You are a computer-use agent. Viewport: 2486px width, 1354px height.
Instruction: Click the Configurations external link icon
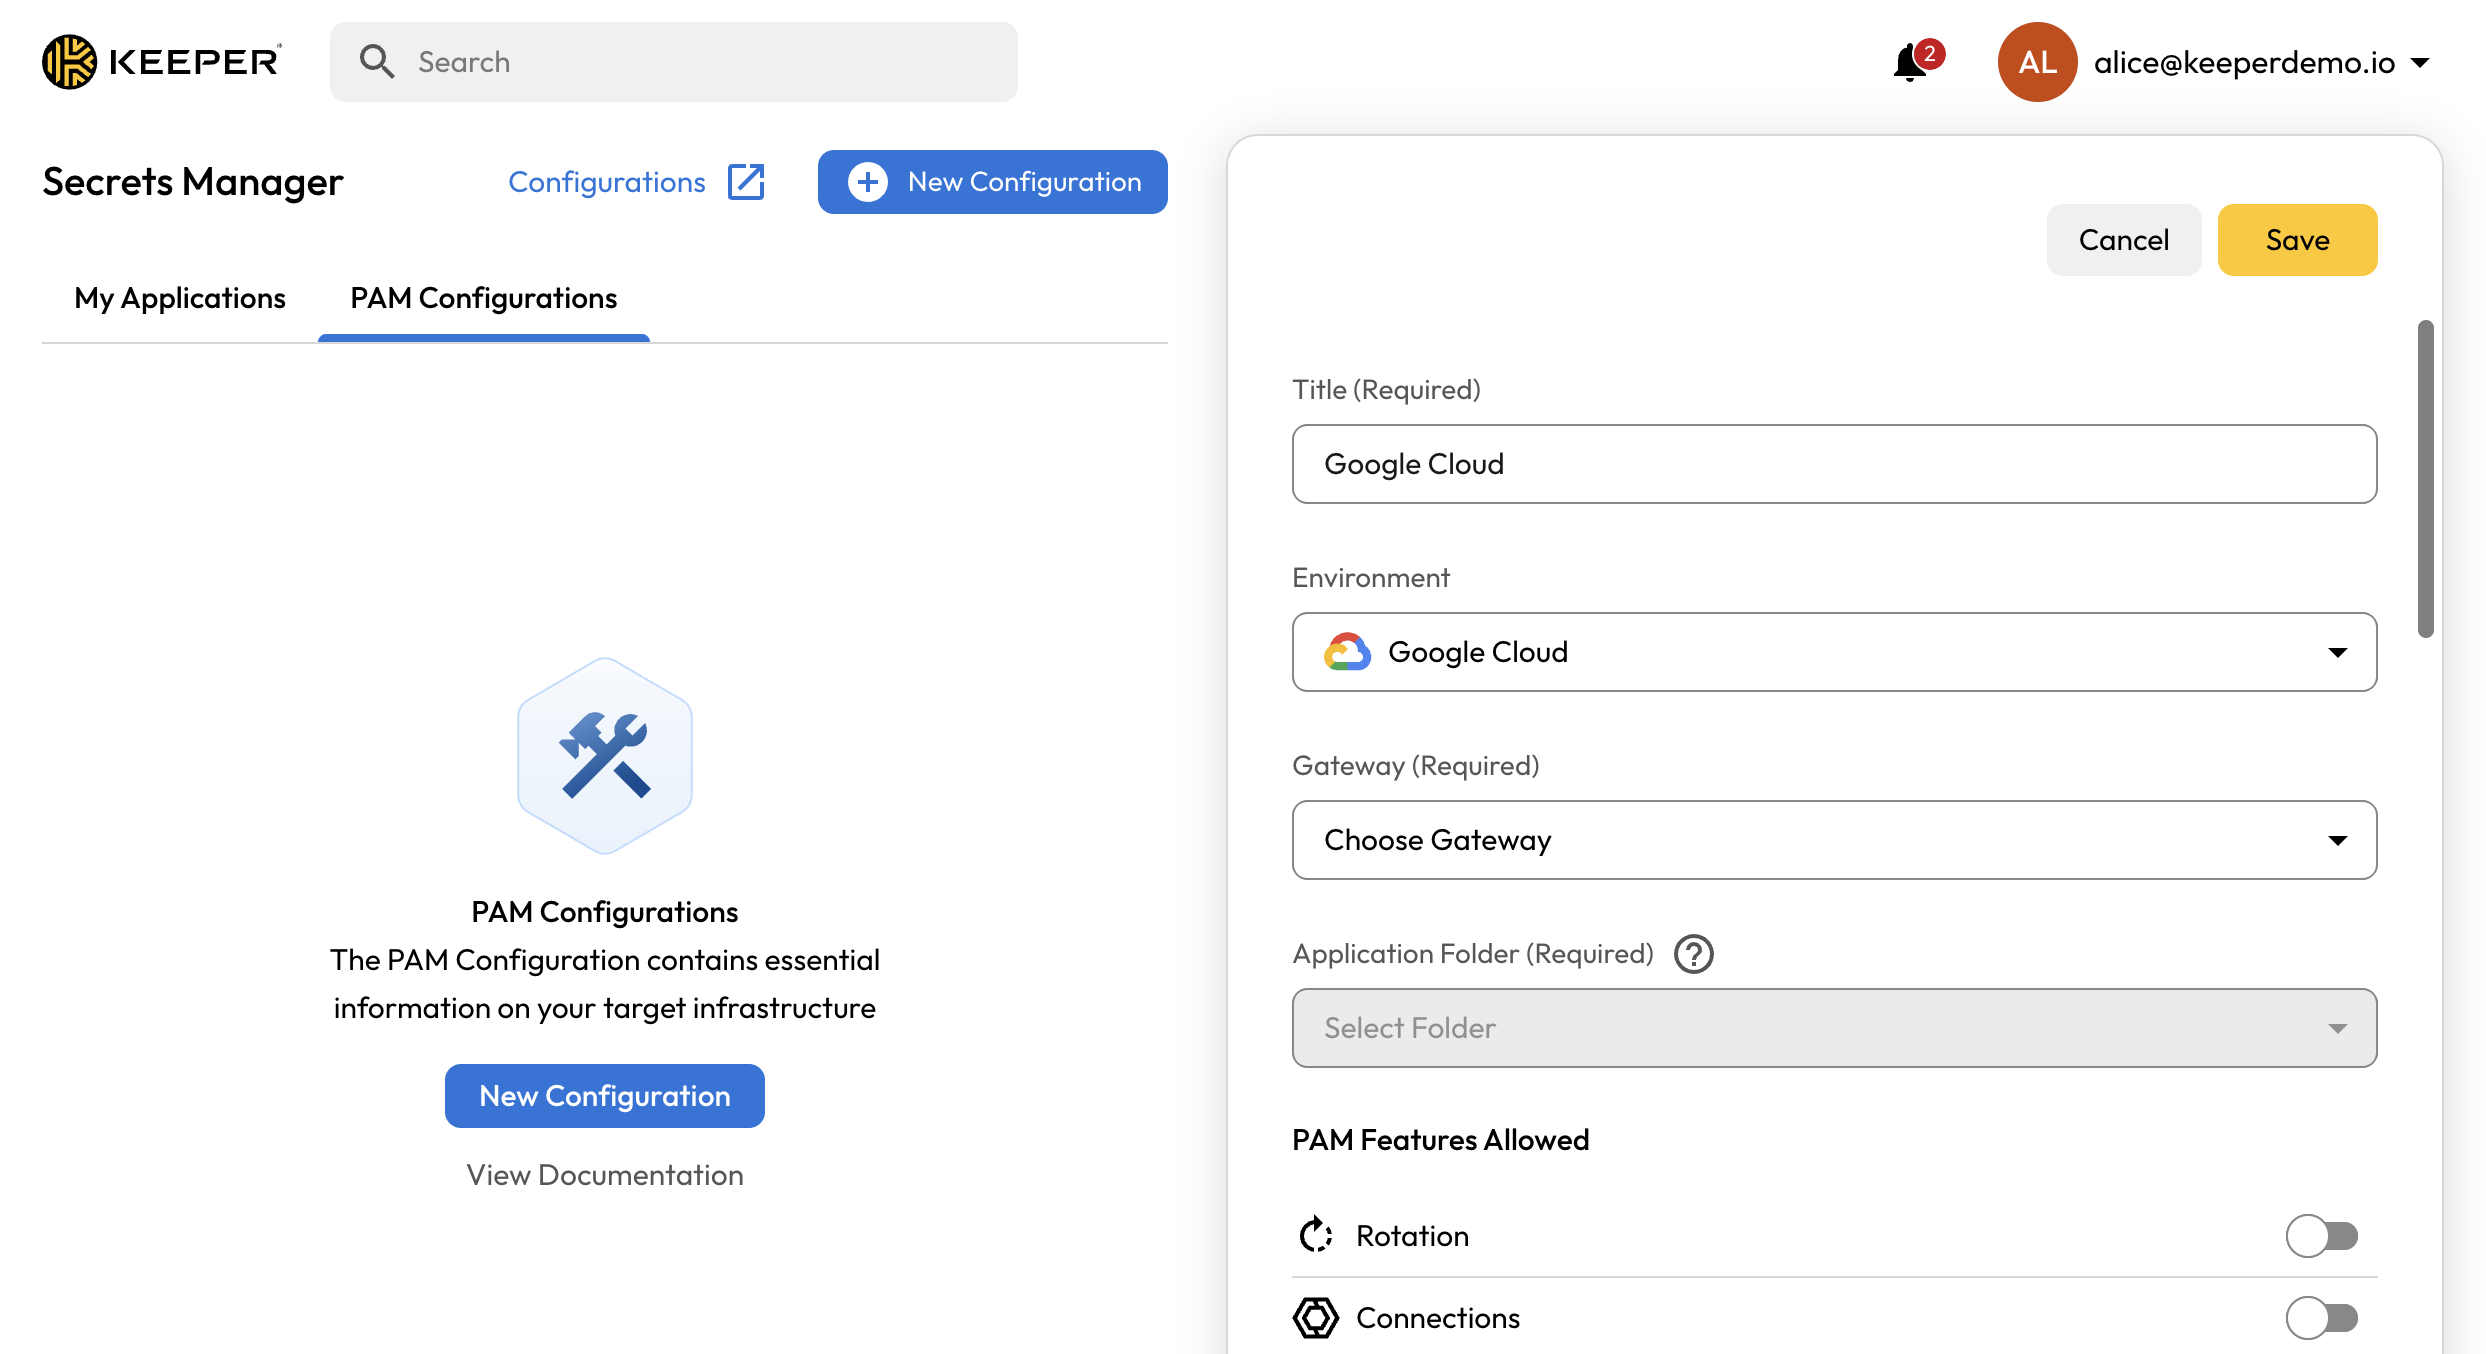[746, 182]
